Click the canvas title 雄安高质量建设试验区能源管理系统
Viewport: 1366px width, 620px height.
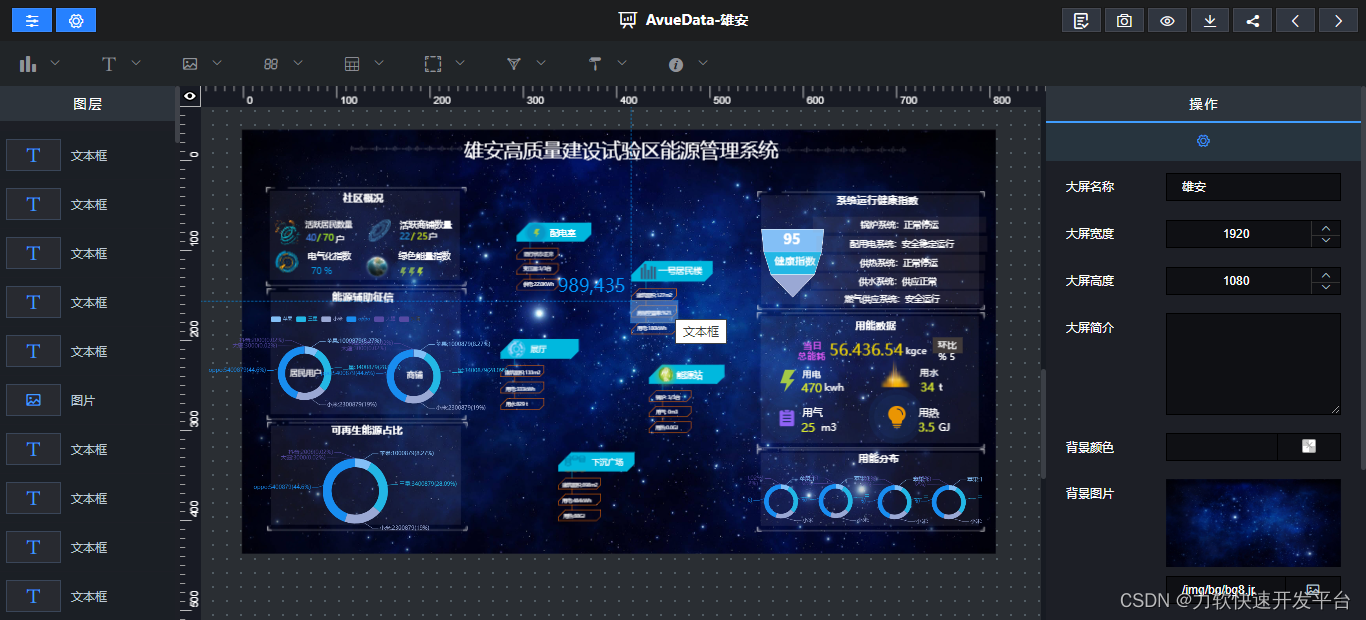[x=621, y=151]
